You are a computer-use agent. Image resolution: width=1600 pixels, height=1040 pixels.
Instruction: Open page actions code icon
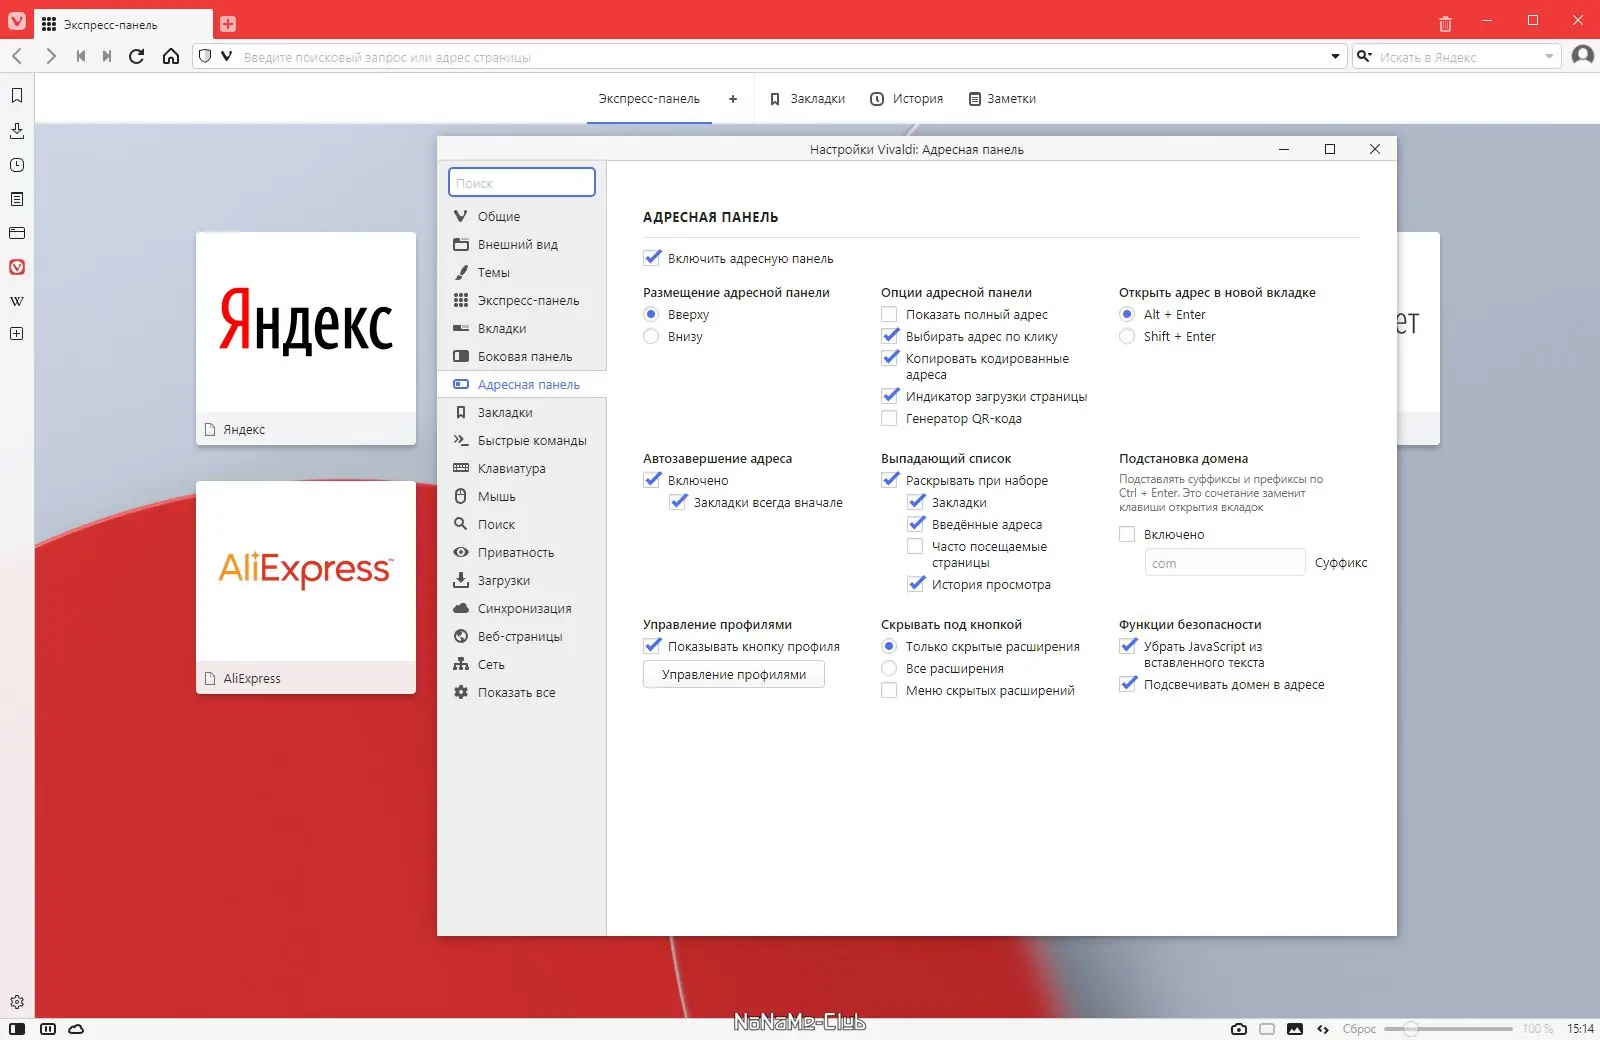coord(1323,1029)
